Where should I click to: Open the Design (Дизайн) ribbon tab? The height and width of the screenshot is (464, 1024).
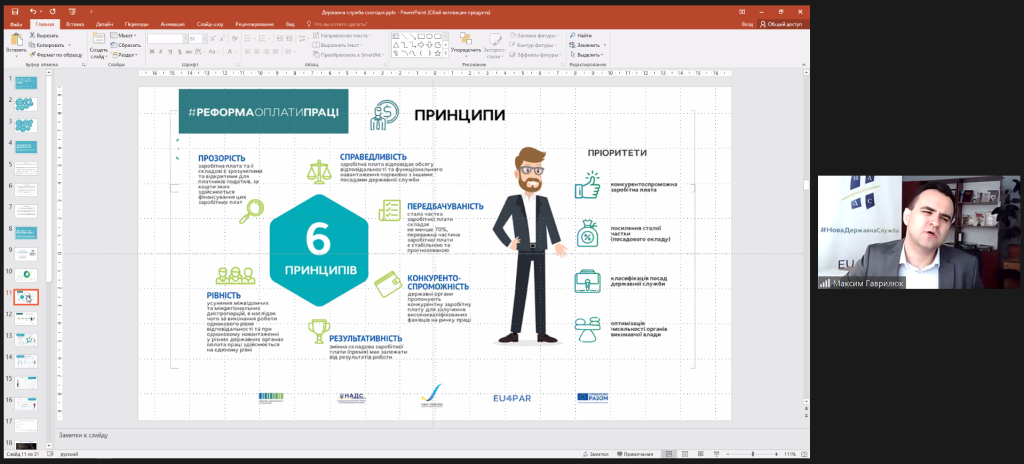[x=104, y=23]
